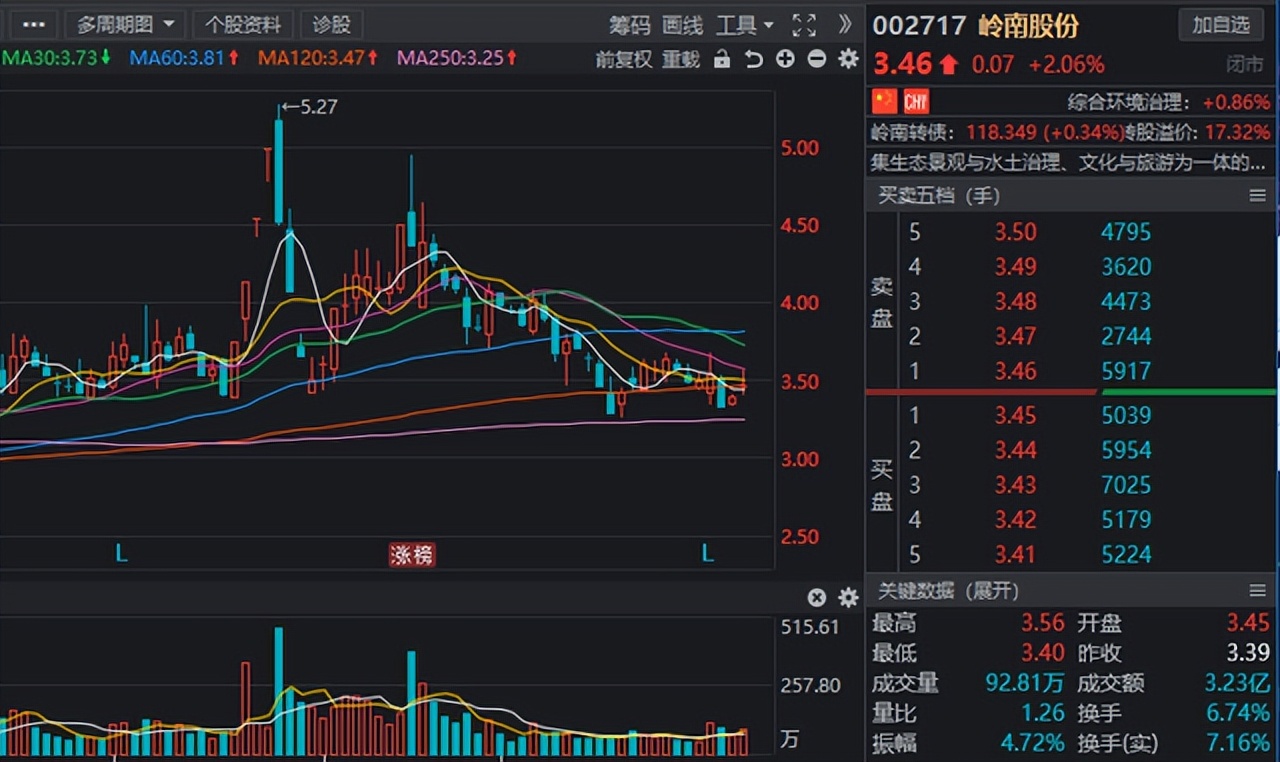Enable 画线 drawing mode
1280x762 pixels.
(x=682, y=25)
